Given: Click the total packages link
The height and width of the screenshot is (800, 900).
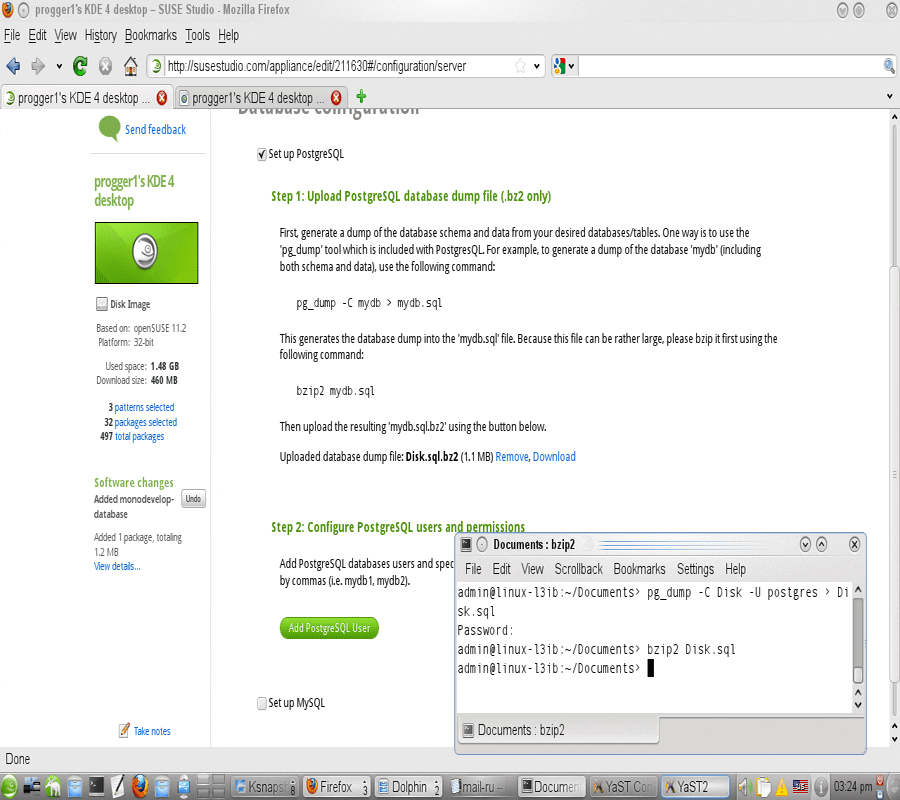Looking at the screenshot, I should 139,437.
